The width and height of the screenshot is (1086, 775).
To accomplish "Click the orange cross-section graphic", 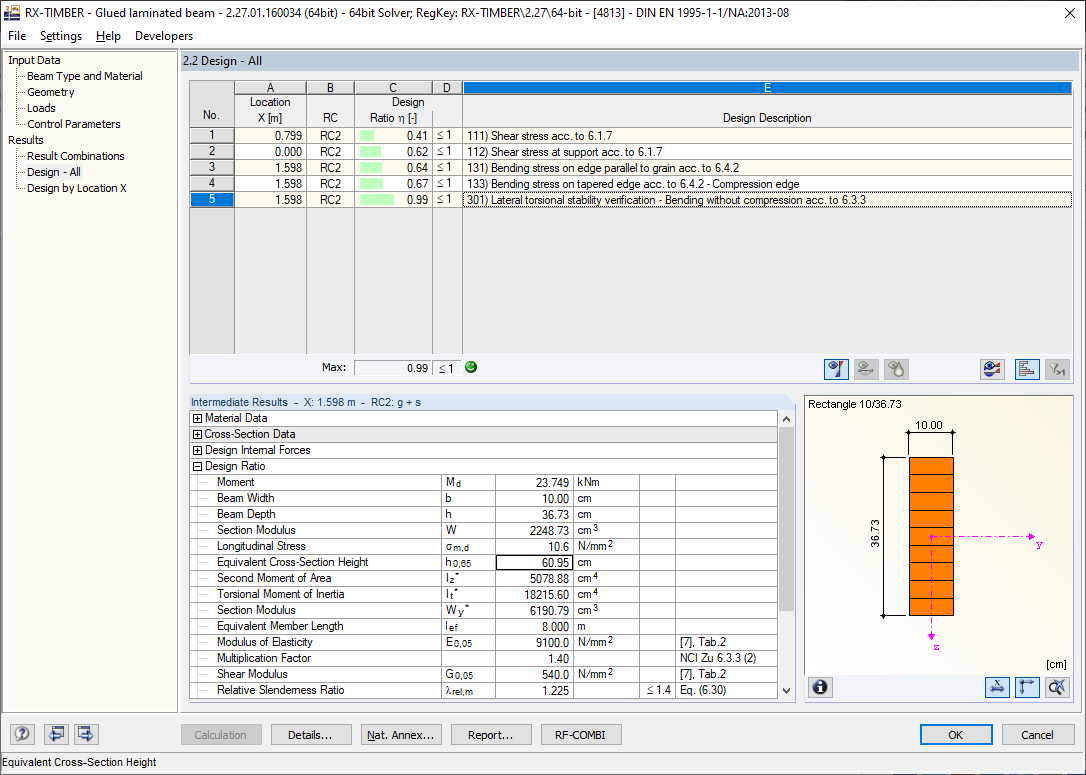I will 931,536.
